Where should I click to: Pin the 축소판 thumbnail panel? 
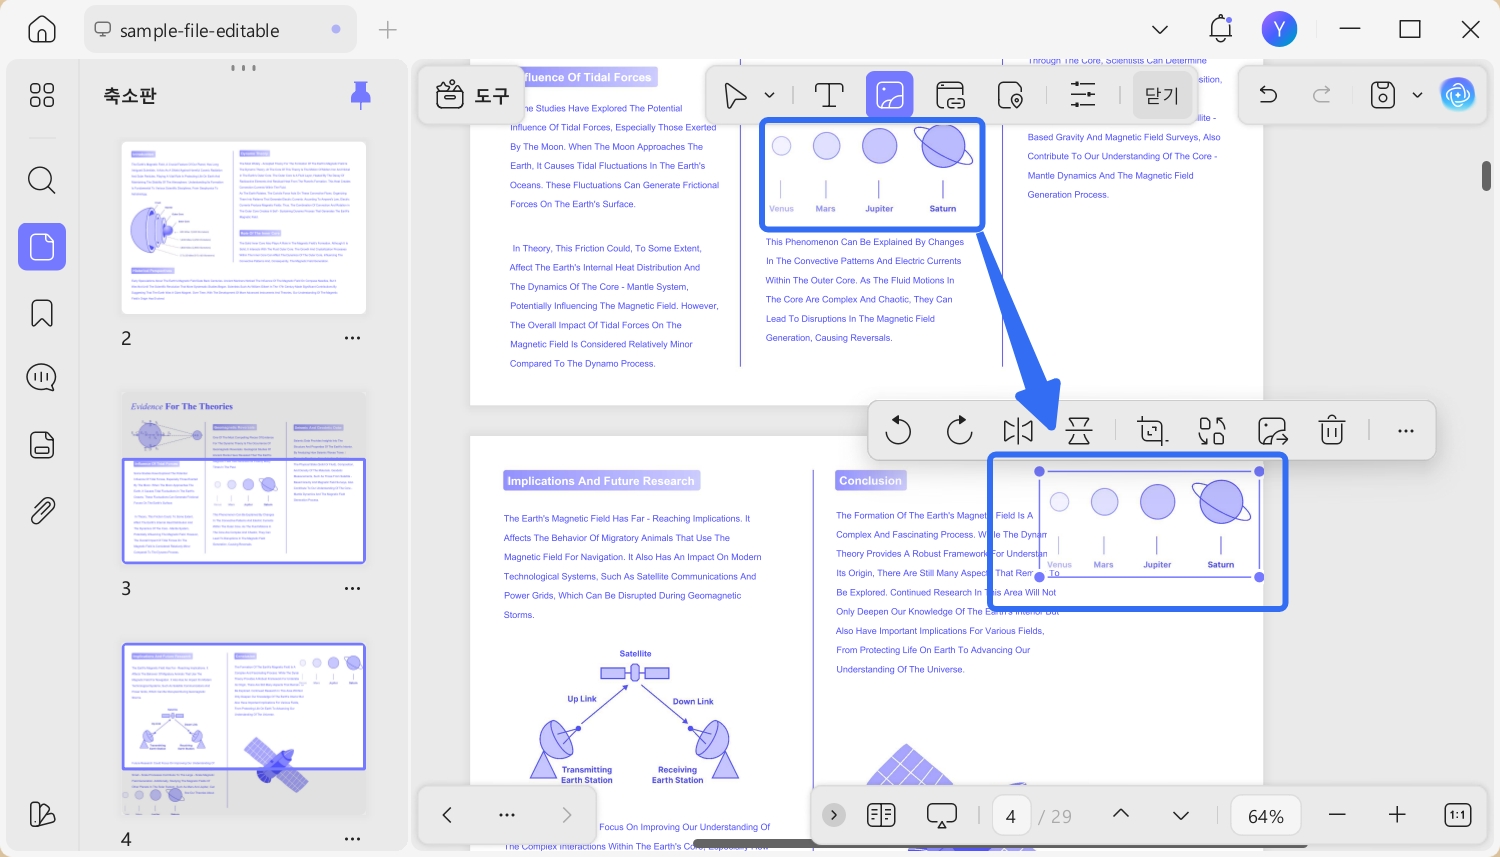click(x=361, y=95)
